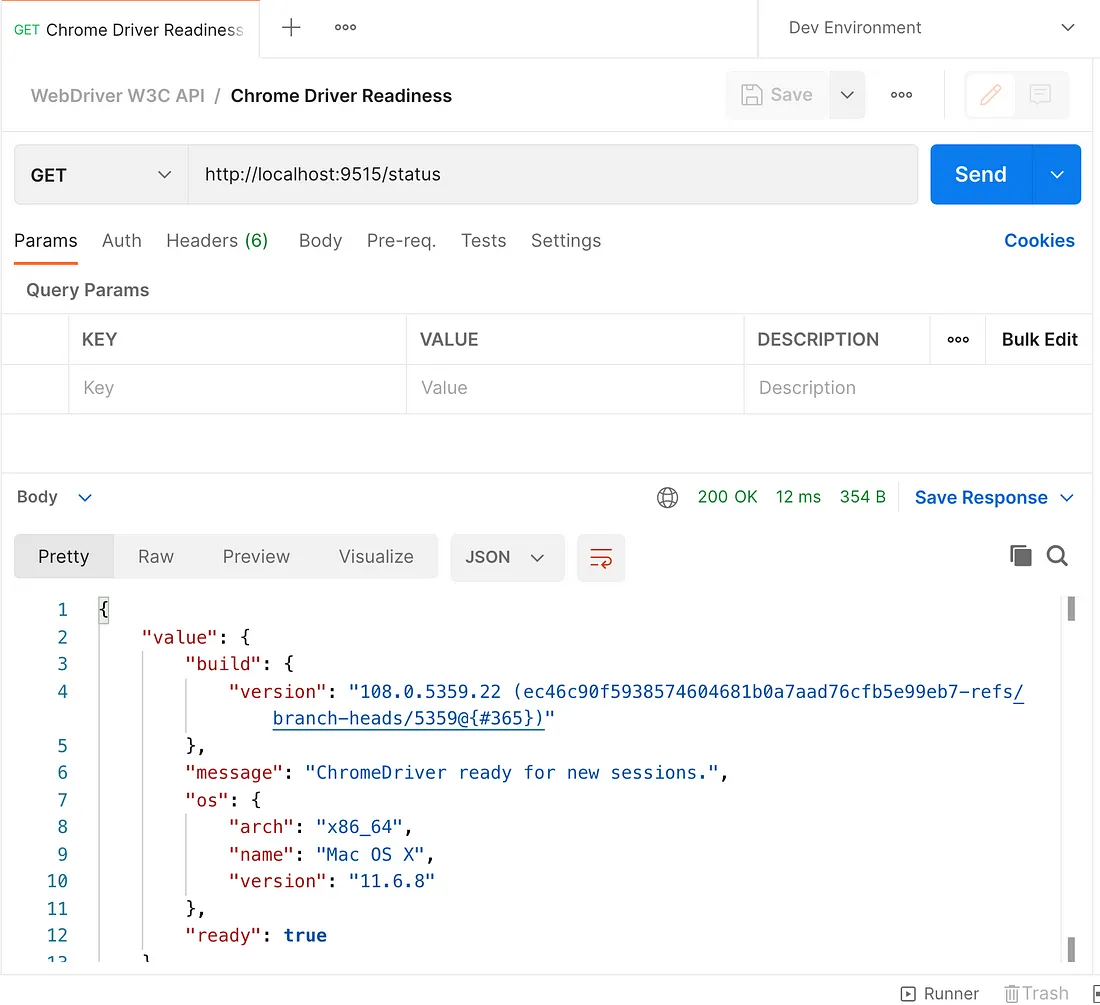Open more actions dots next to Save
This screenshot has height=1005, width=1100.
pyautogui.click(x=901, y=95)
